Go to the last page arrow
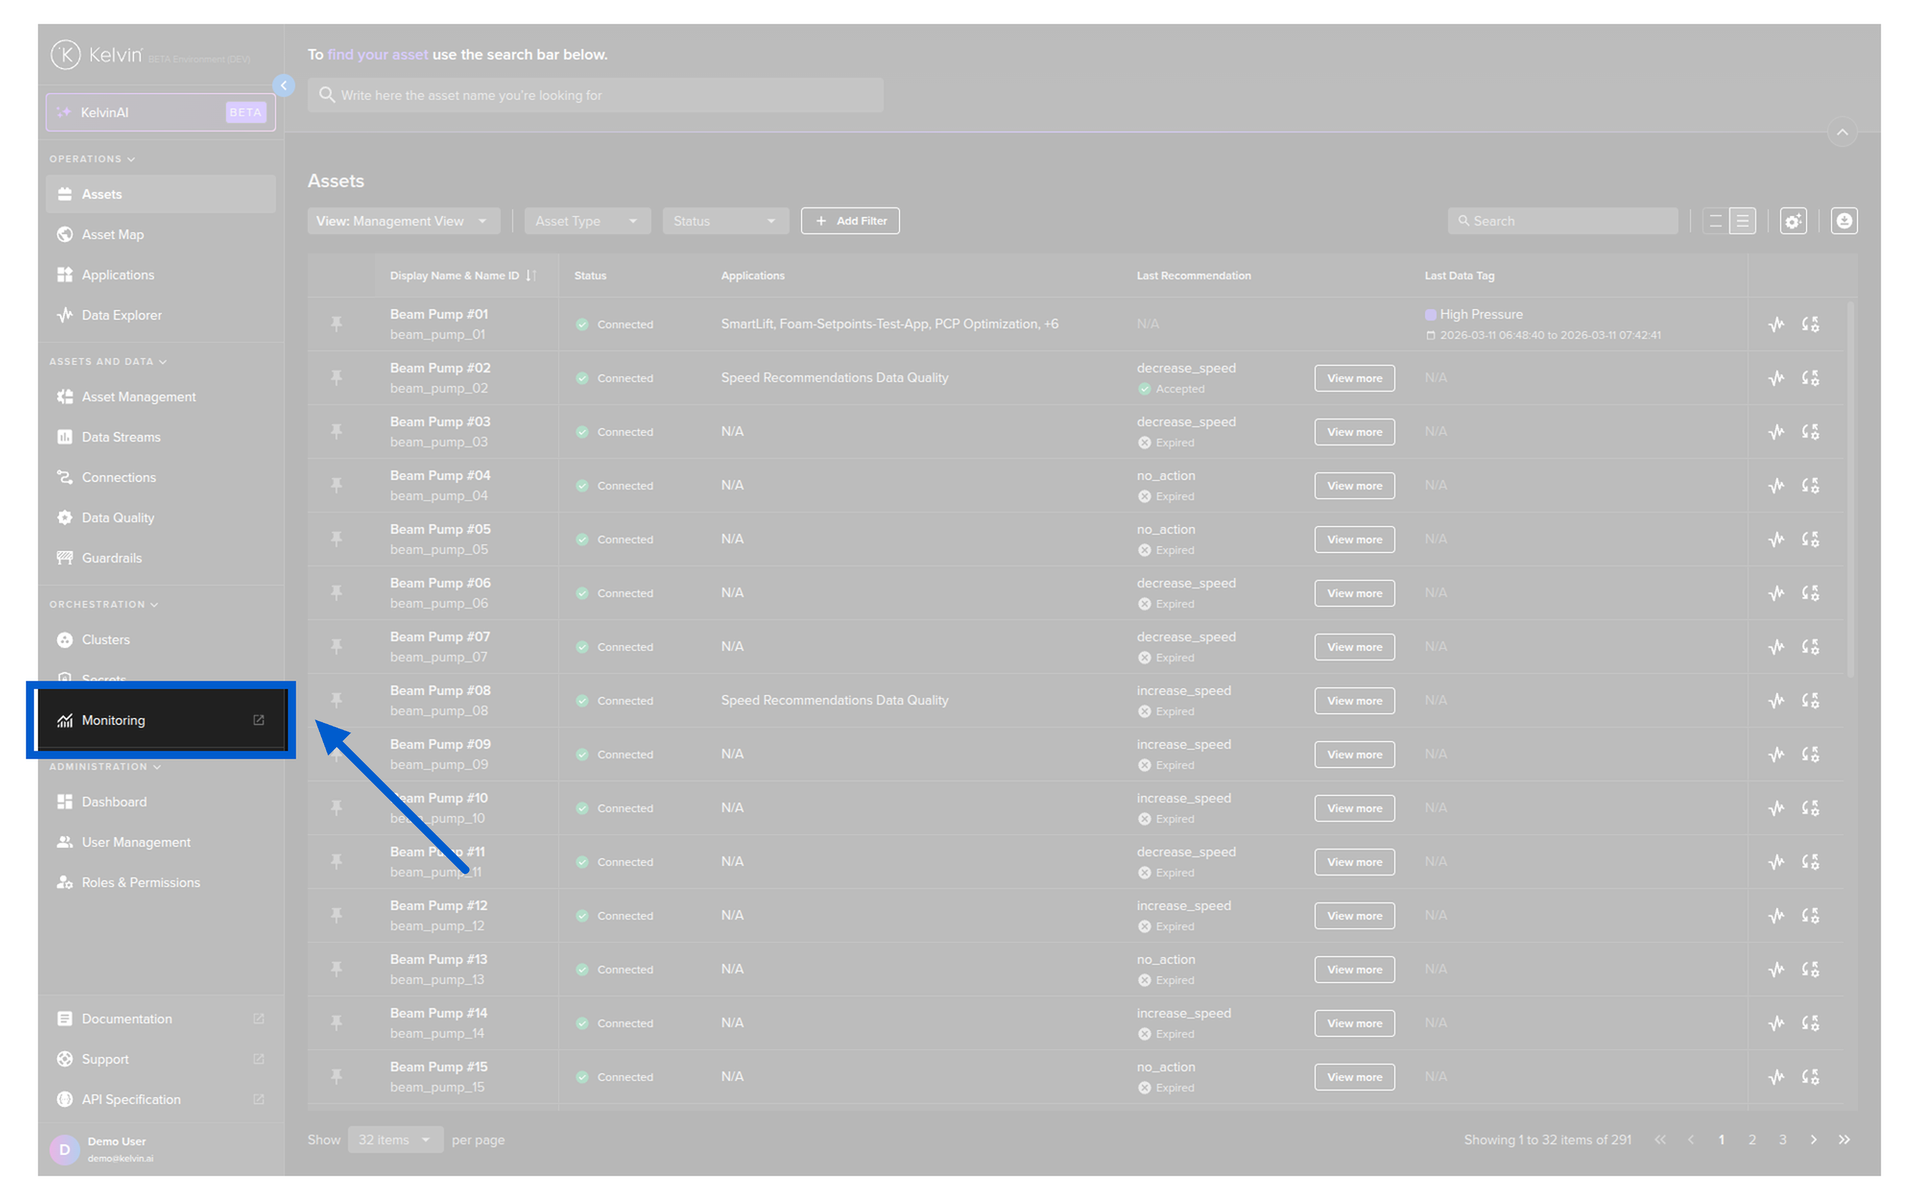The width and height of the screenshot is (1920, 1200). [1844, 1140]
